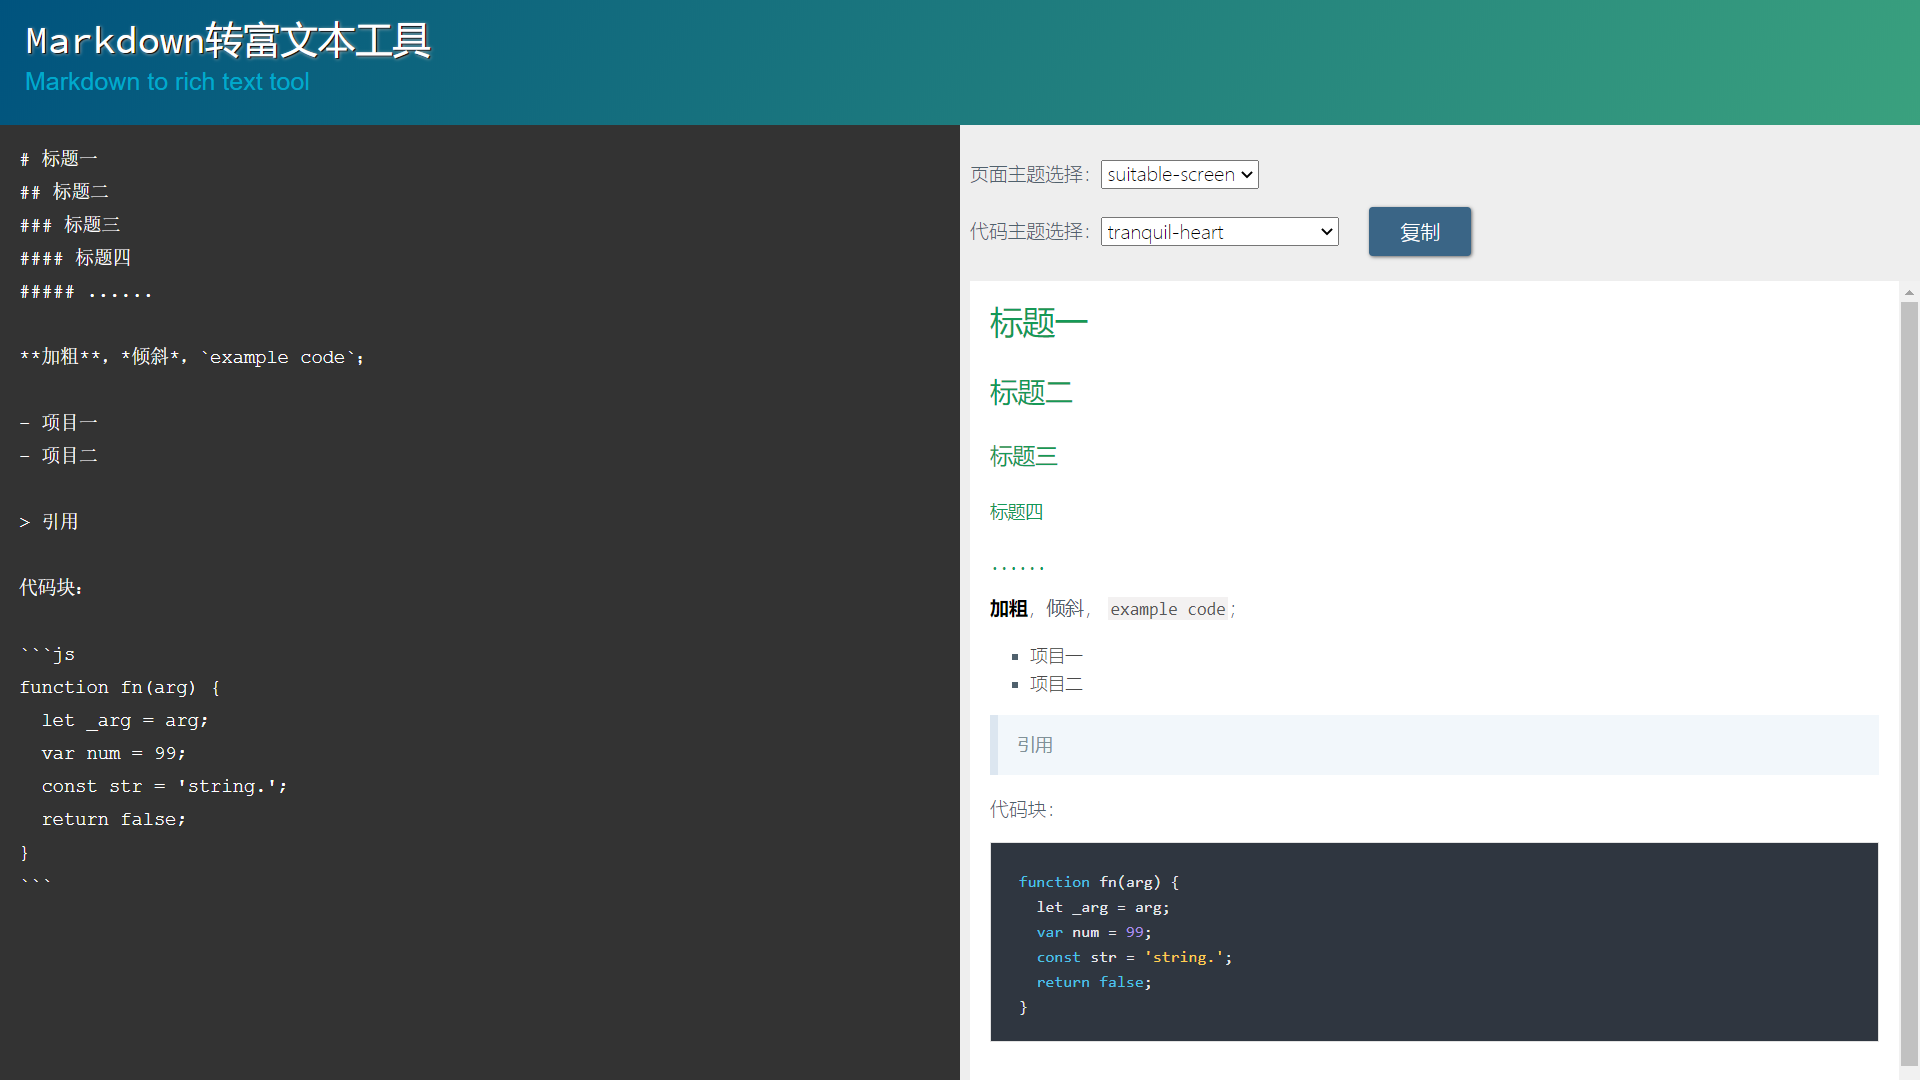Open the code theme dropdown tranquil-heart

click(1219, 232)
